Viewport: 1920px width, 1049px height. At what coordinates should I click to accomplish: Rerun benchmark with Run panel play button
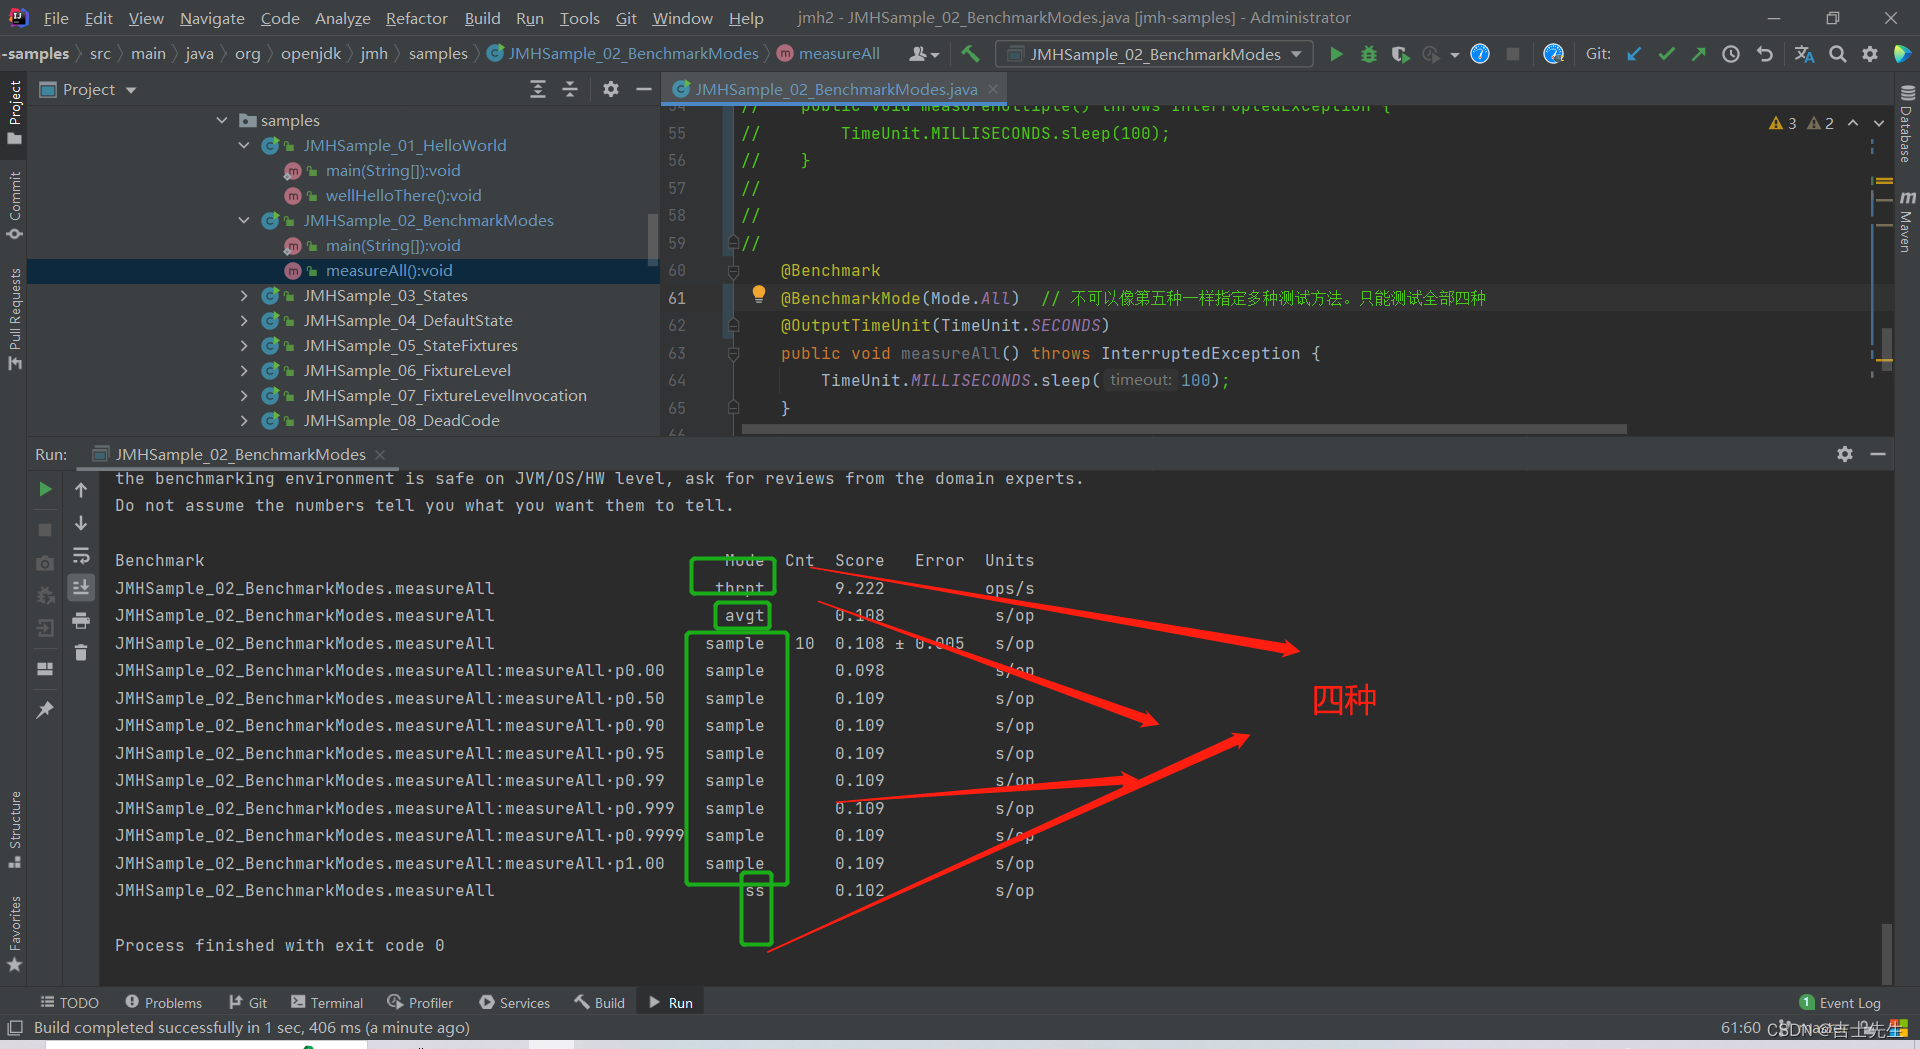45,489
